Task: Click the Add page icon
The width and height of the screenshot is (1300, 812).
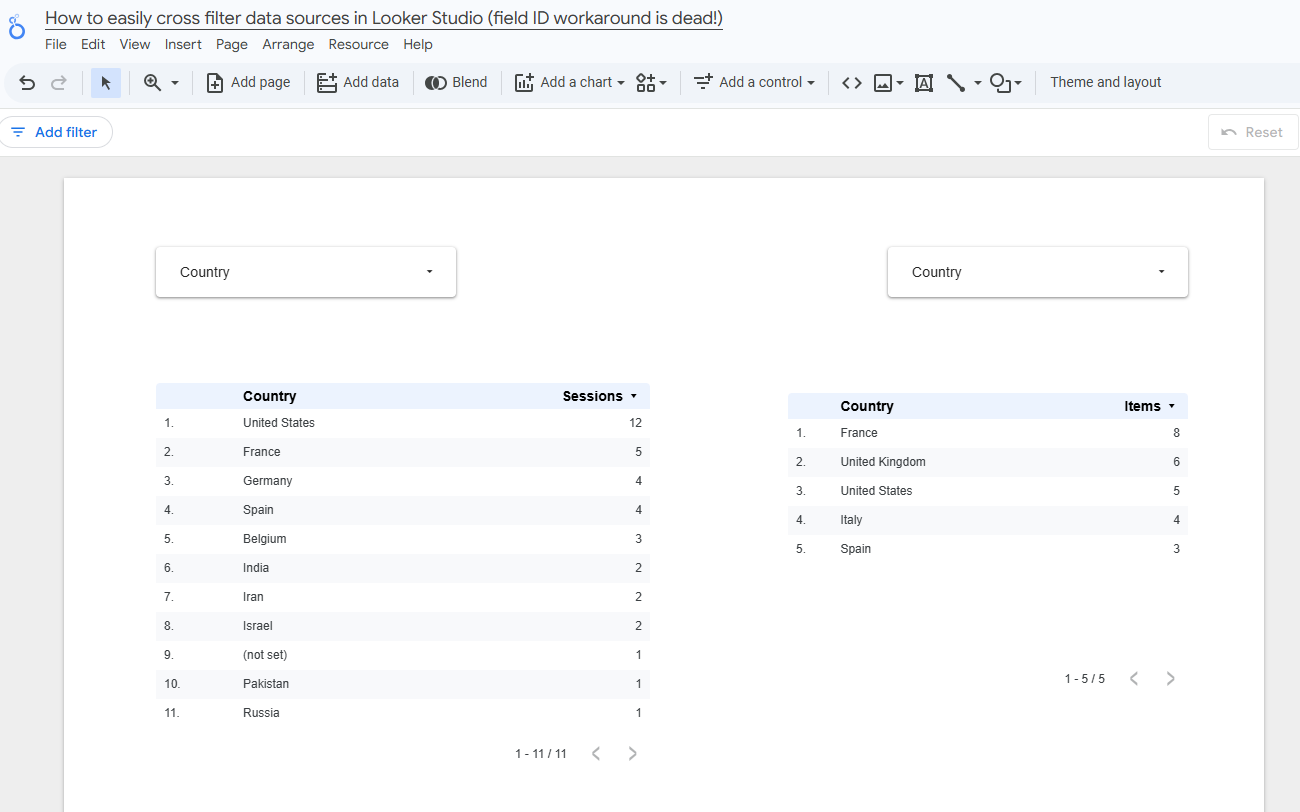Action: 214,82
